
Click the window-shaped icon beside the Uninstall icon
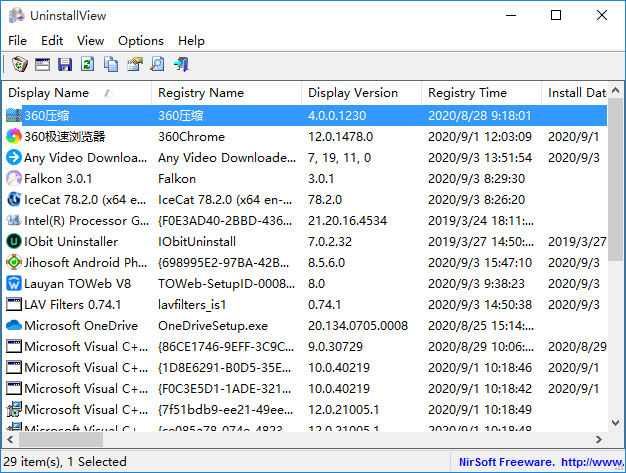coord(42,65)
